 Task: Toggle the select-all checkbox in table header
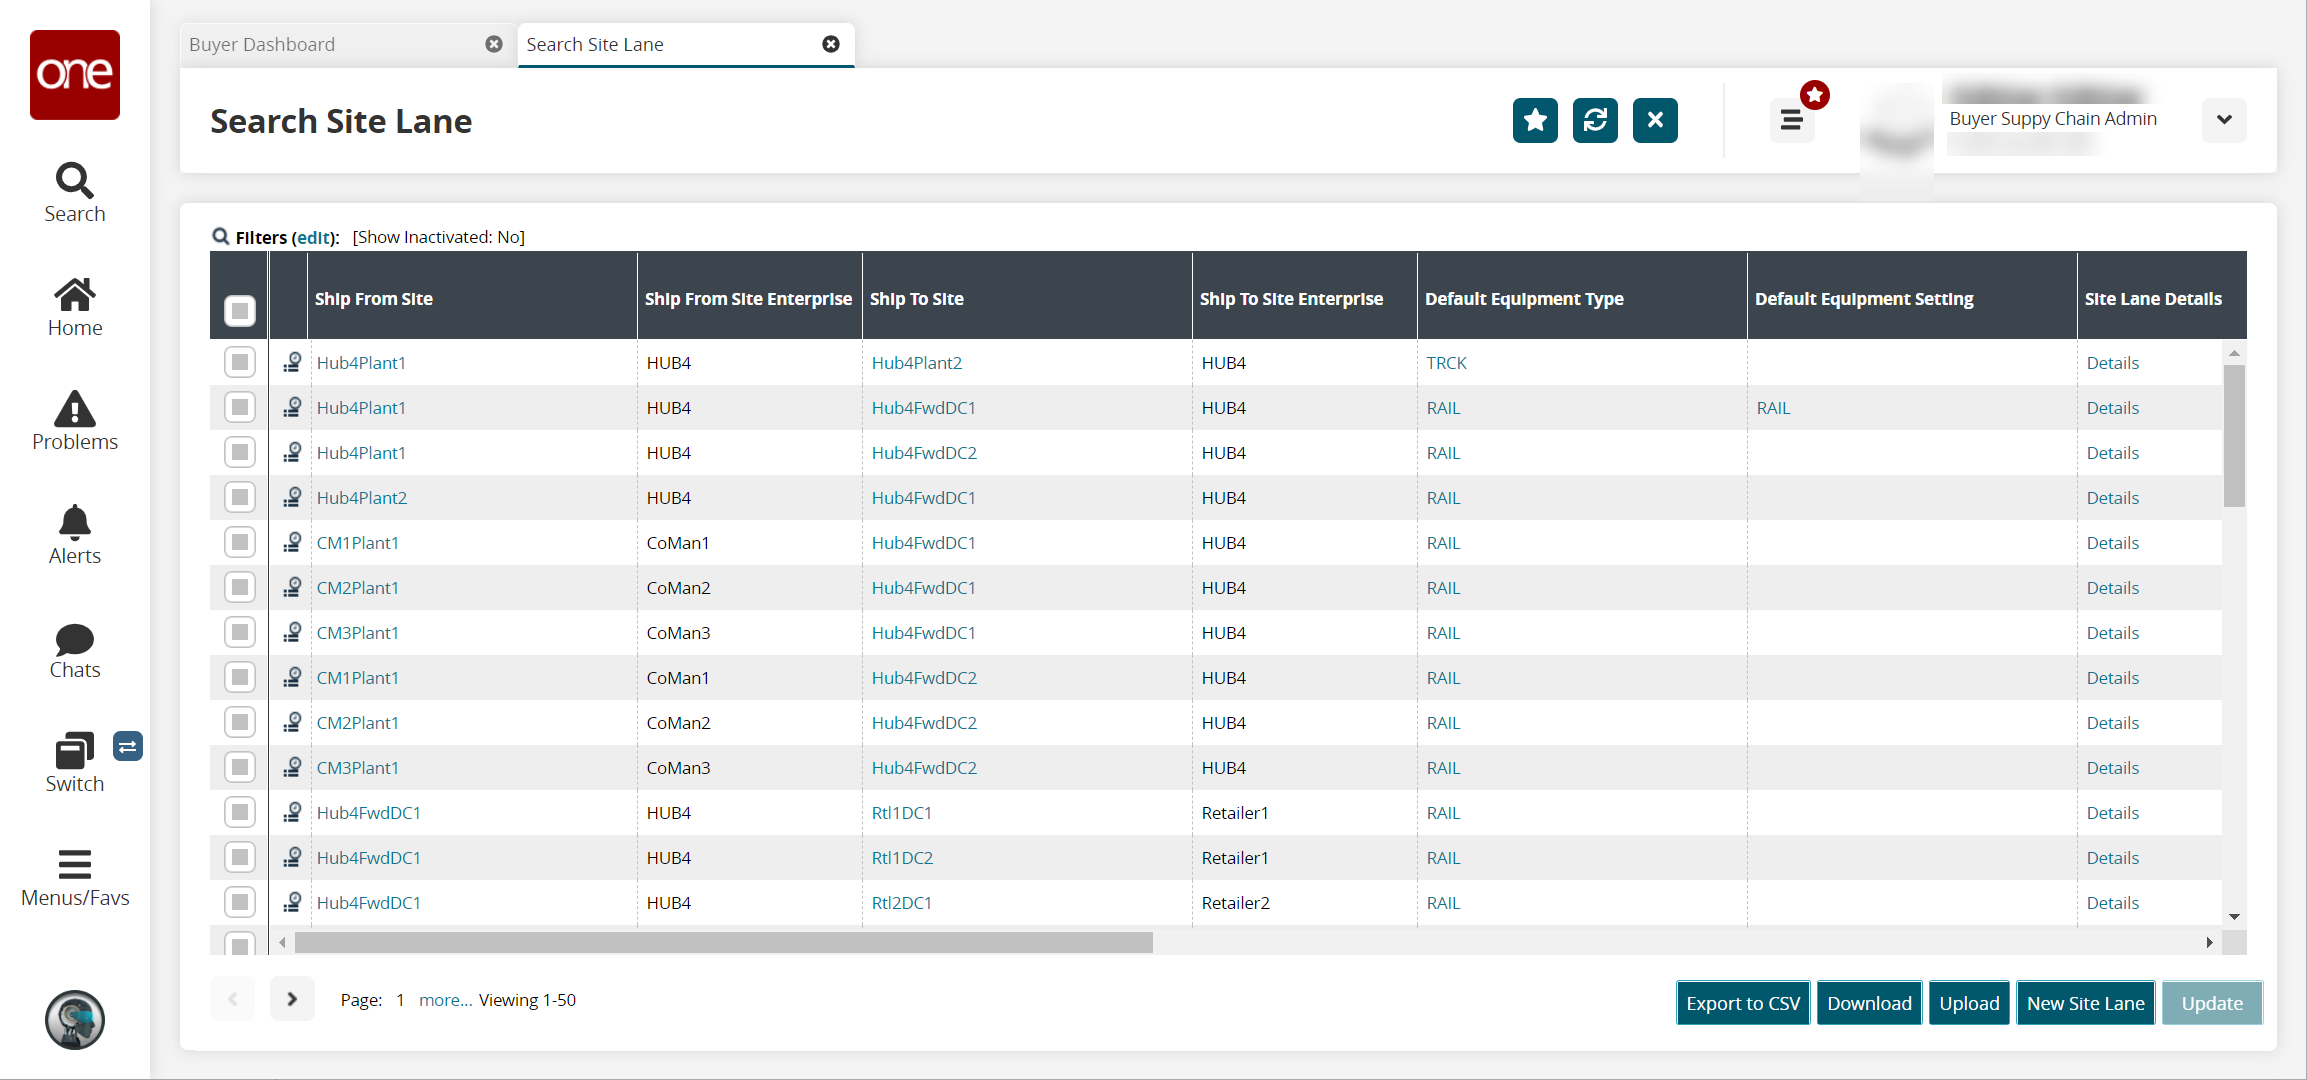(240, 308)
